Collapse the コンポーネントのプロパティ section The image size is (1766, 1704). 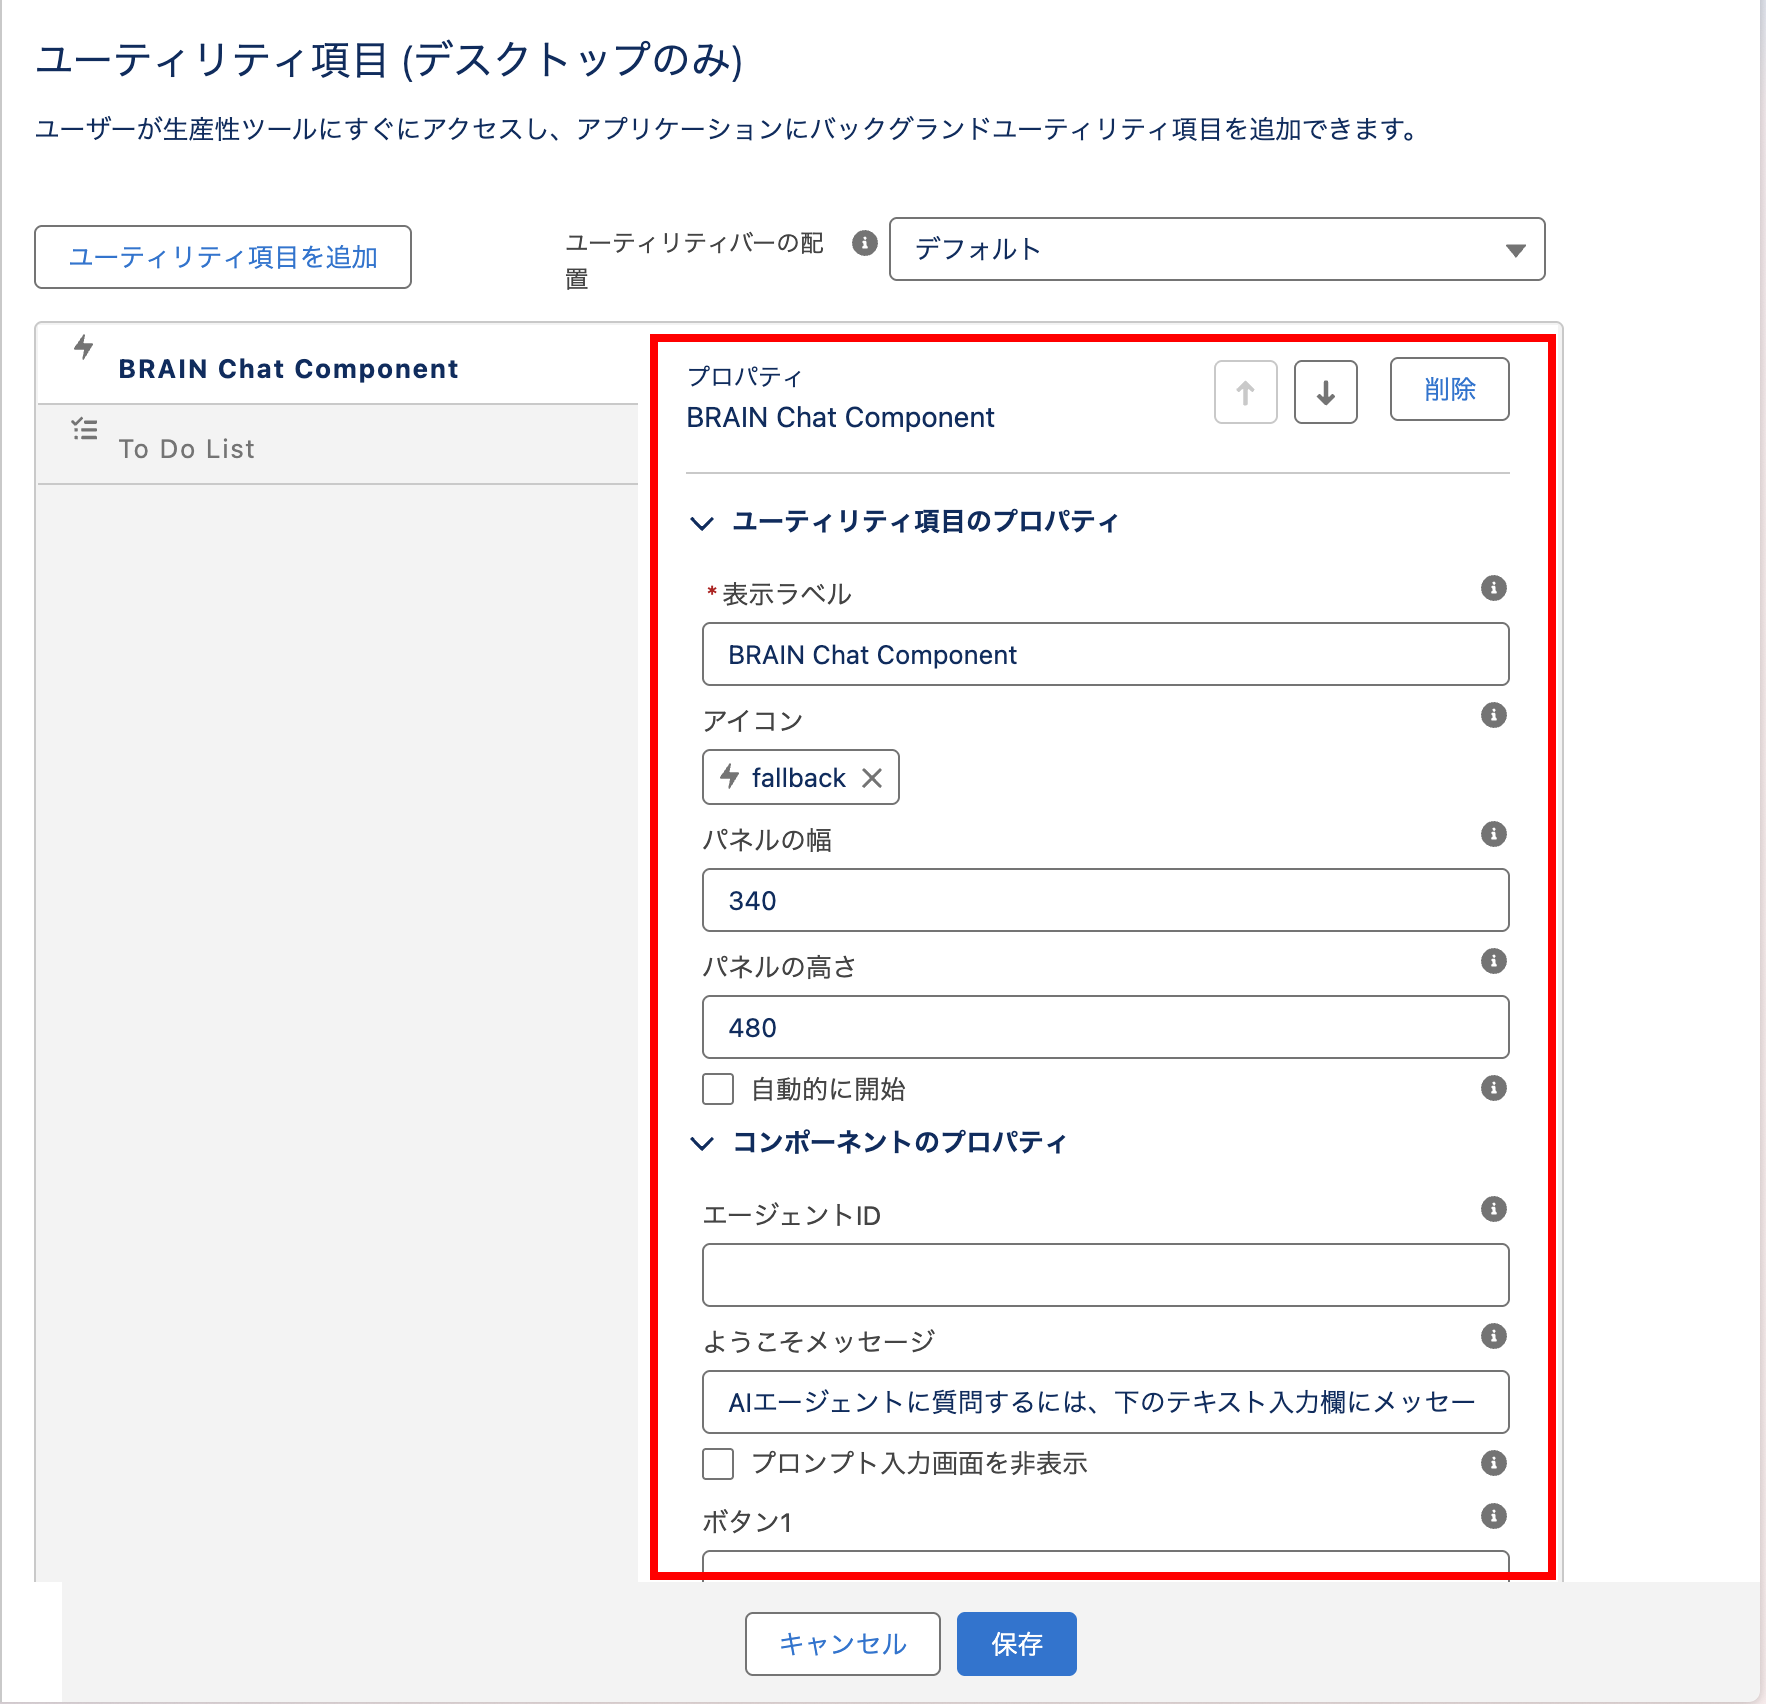(x=702, y=1143)
